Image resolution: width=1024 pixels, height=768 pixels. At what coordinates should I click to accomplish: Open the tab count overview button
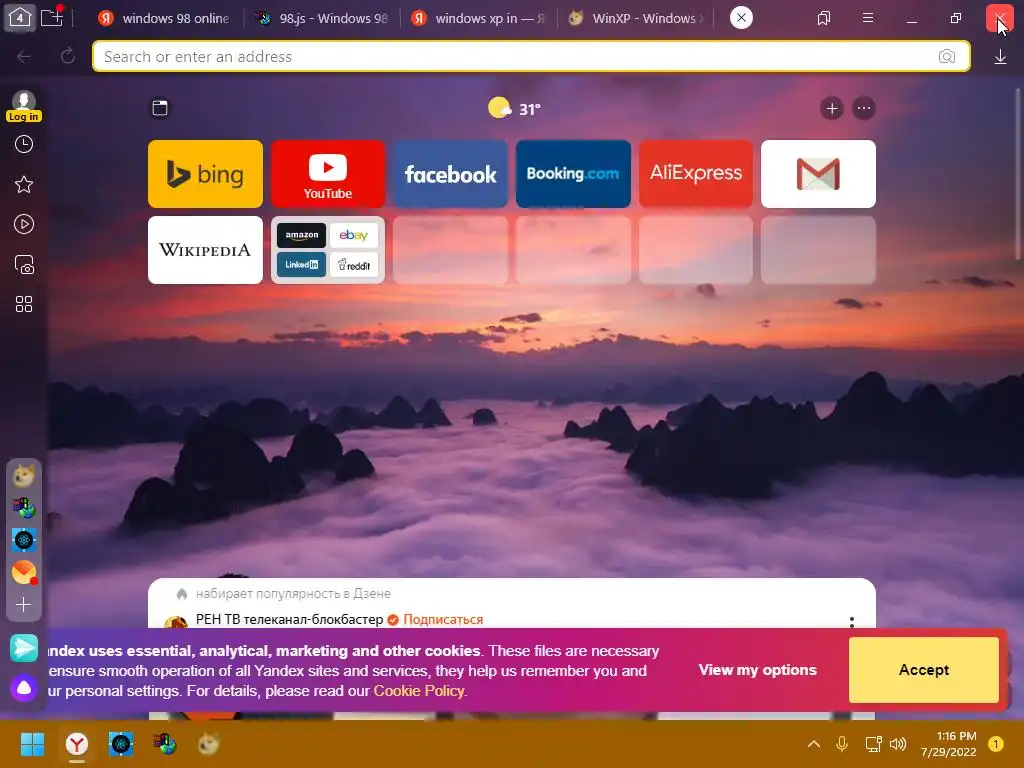pyautogui.click(x=20, y=18)
